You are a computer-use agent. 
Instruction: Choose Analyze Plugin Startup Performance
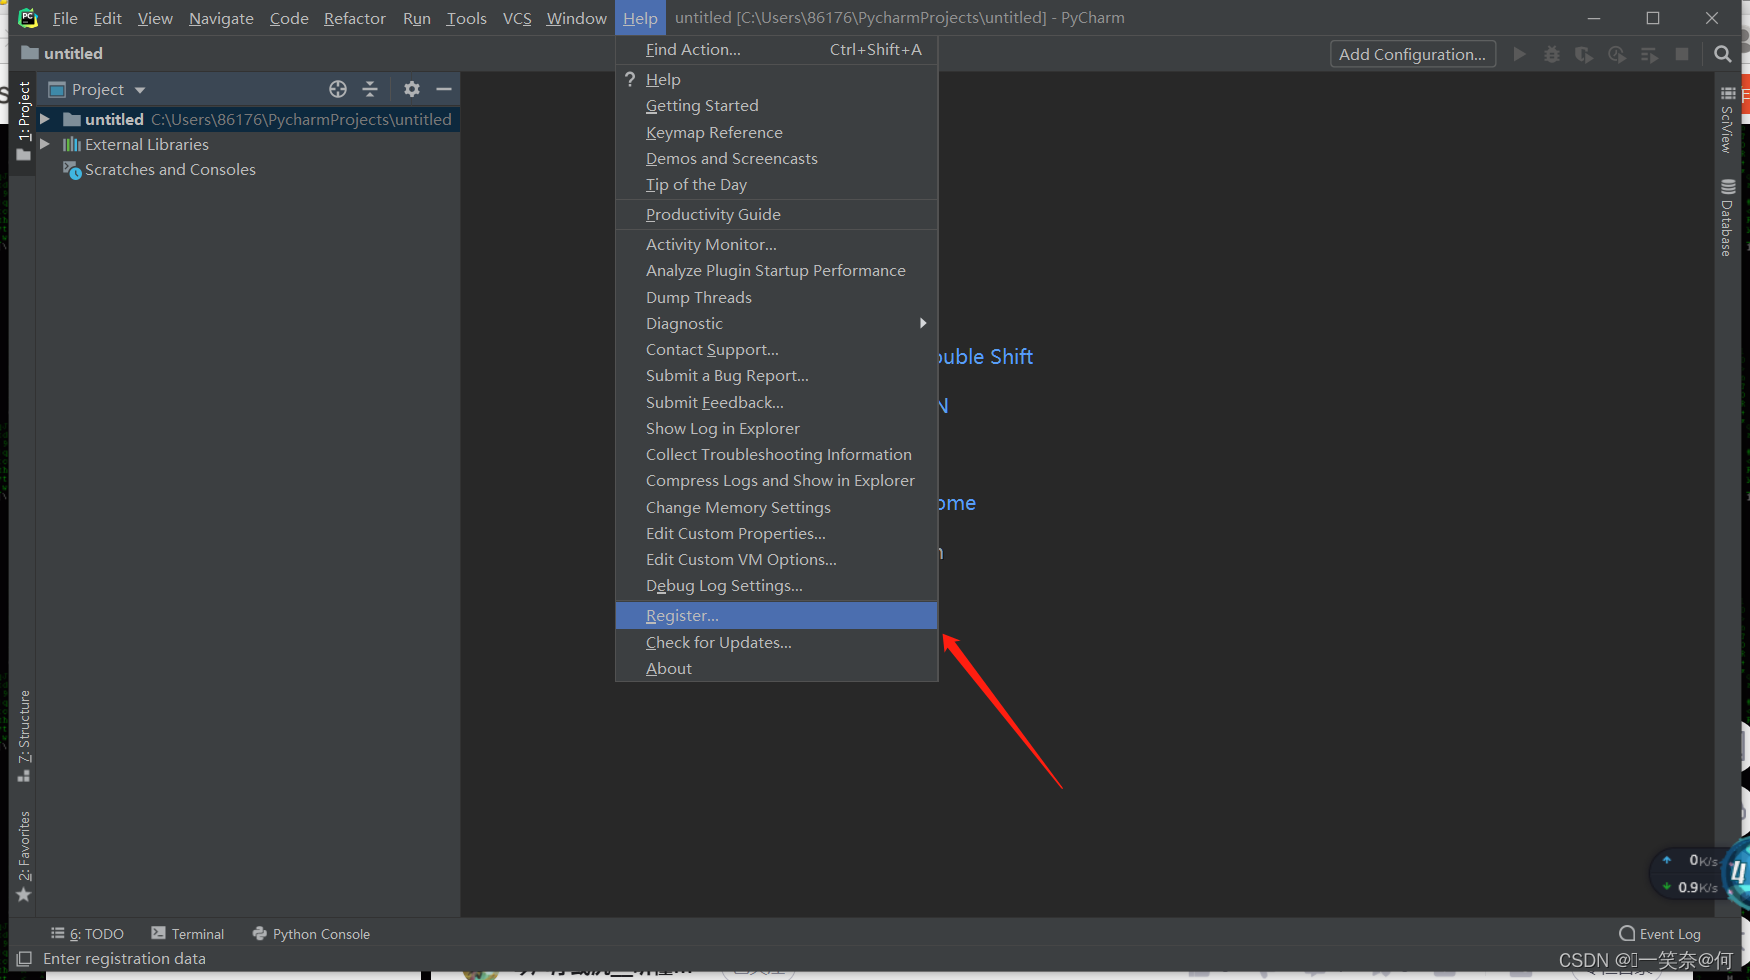(x=777, y=270)
